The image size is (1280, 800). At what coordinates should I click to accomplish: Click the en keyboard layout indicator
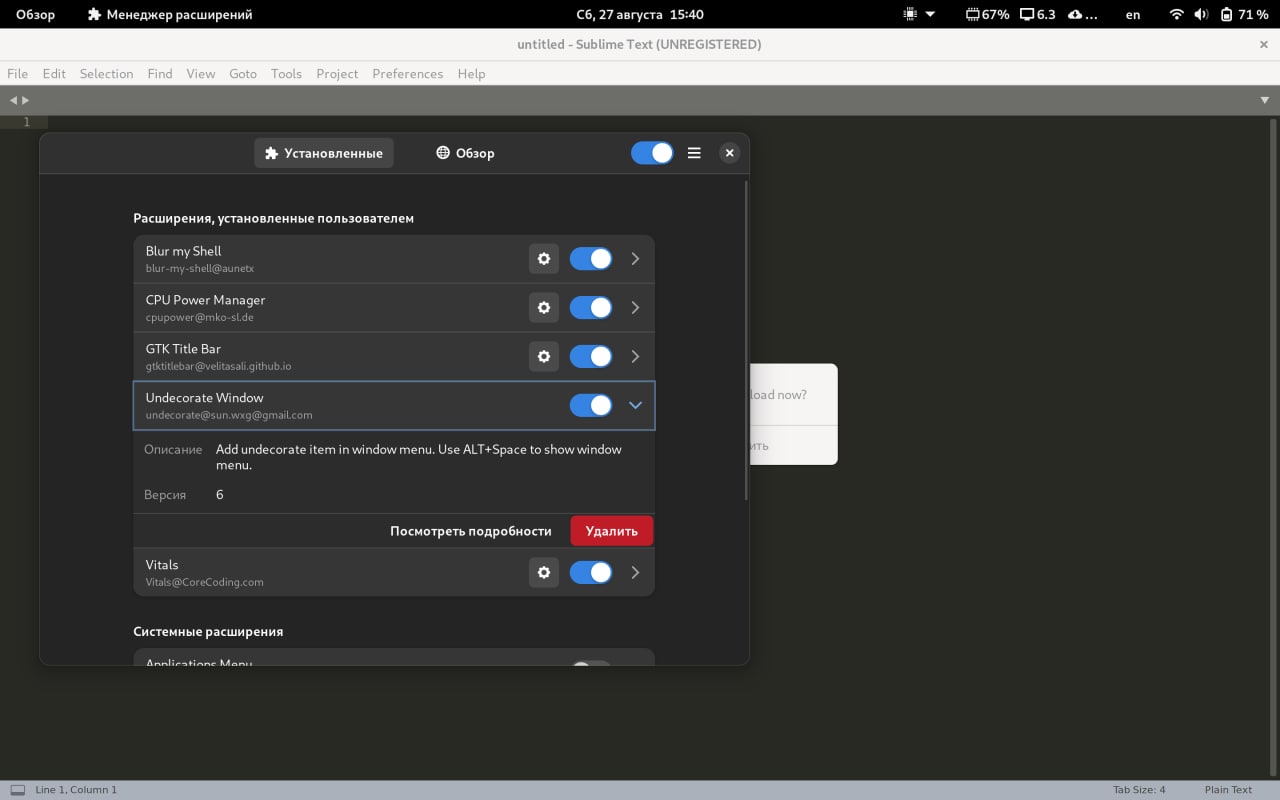(1133, 15)
